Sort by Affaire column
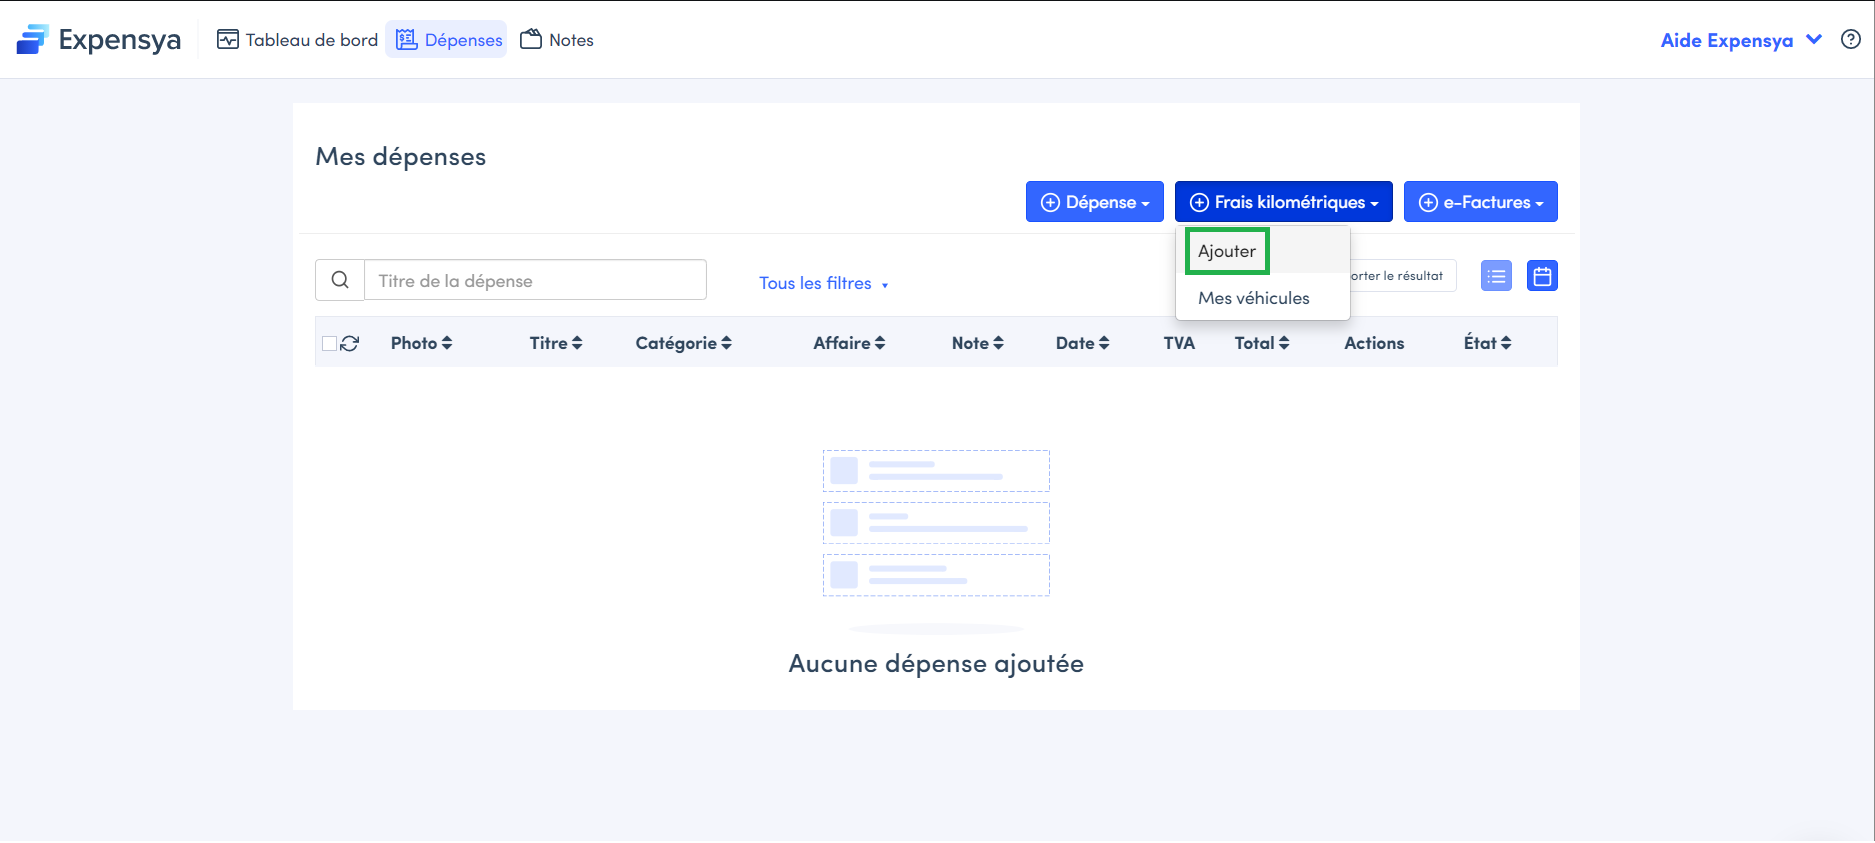Screen dimensions: 1875x843 849,343
